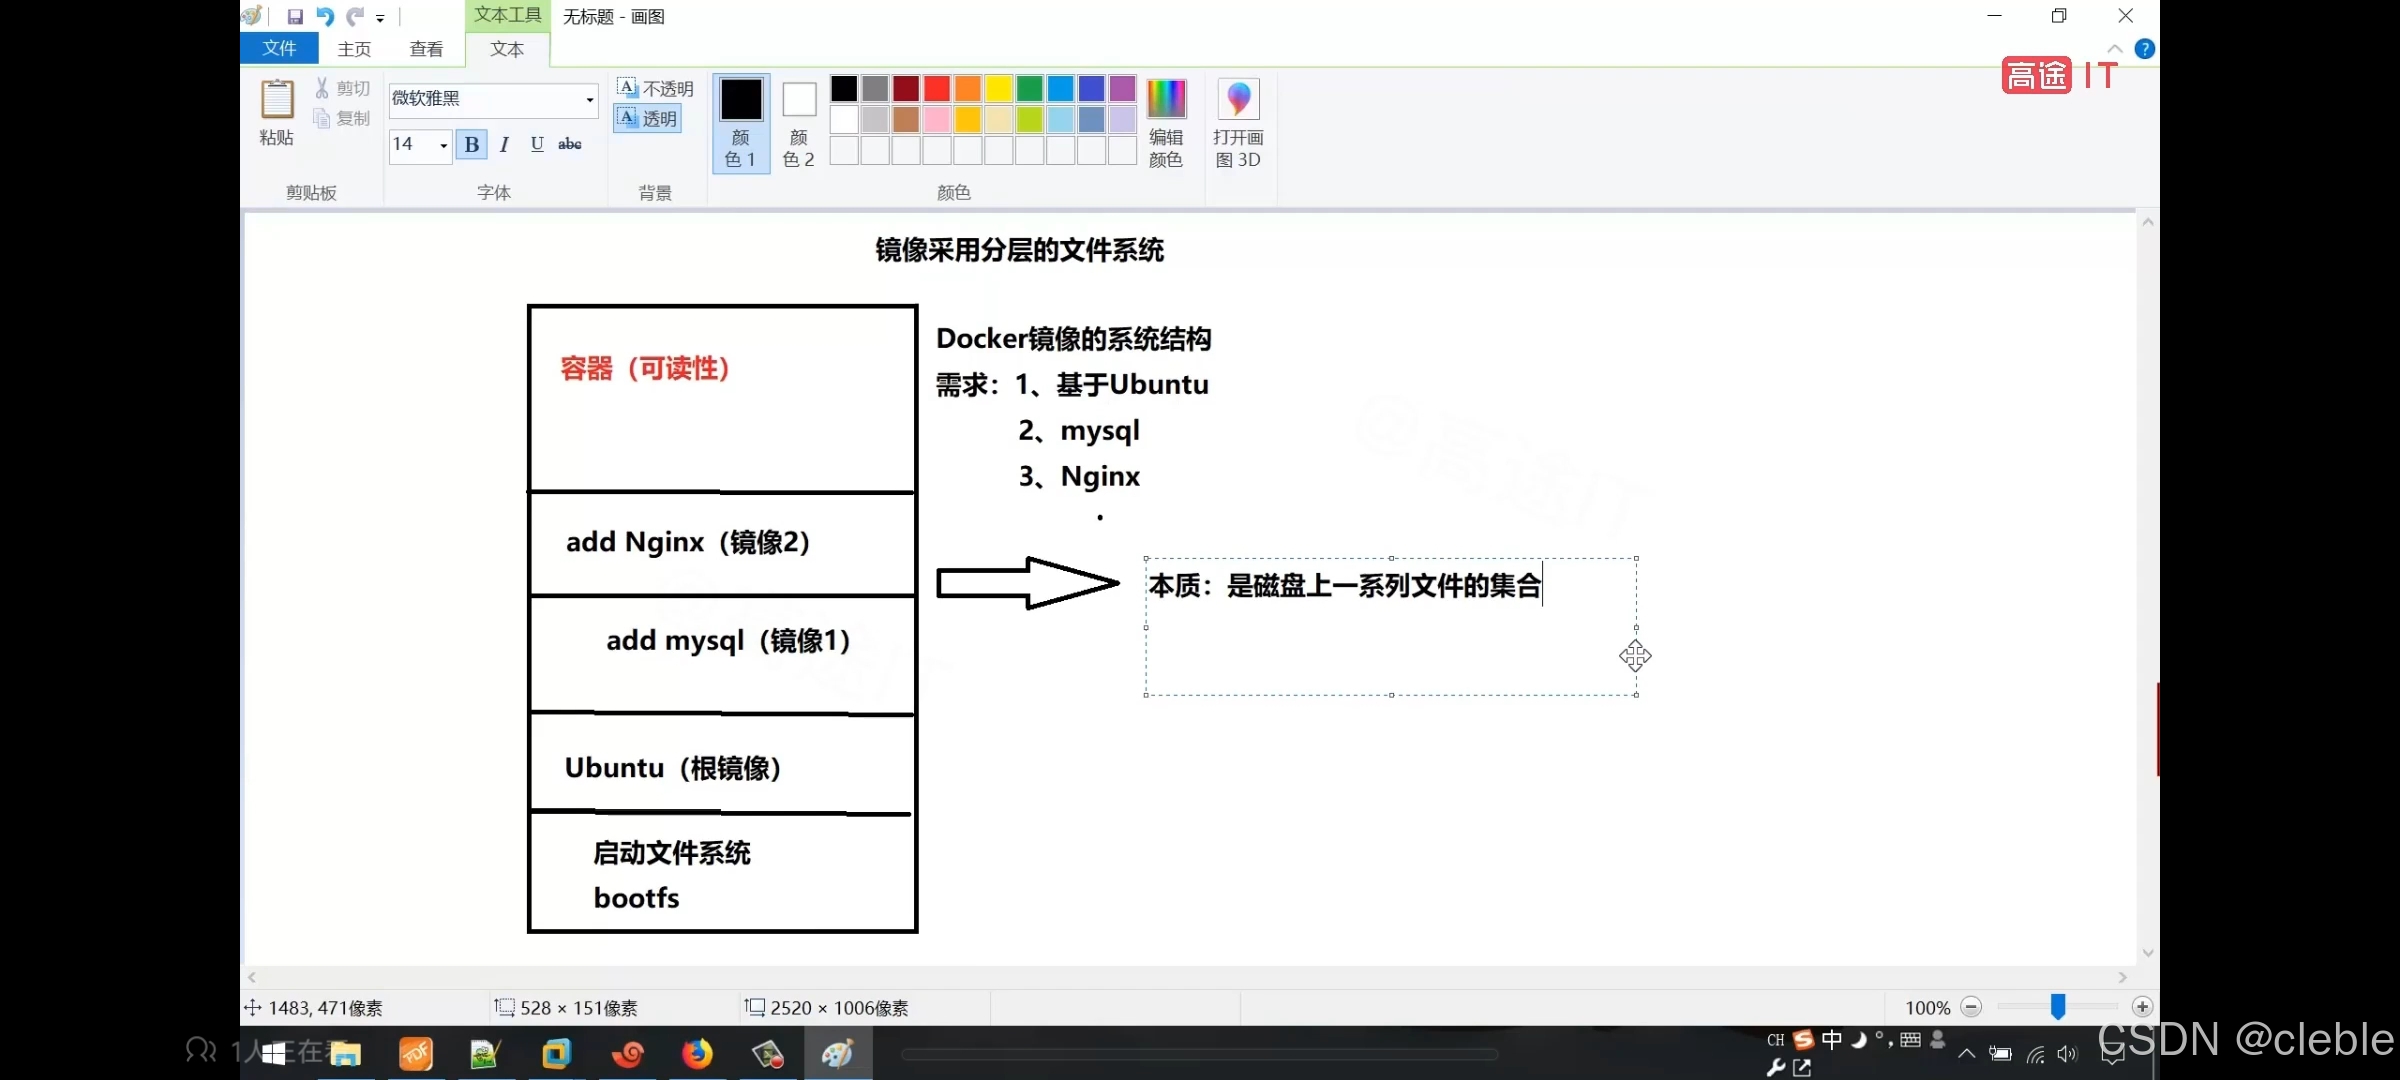The image size is (2400, 1080).
Task: Pick the brown color swatch
Action: click(x=906, y=120)
